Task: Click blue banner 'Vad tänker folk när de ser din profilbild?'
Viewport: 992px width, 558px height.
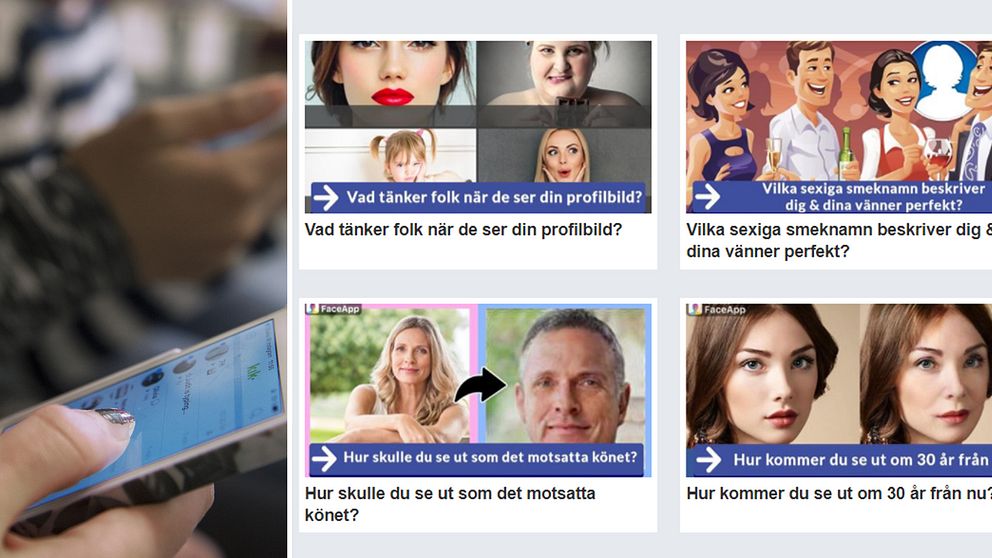Action: click(478, 197)
